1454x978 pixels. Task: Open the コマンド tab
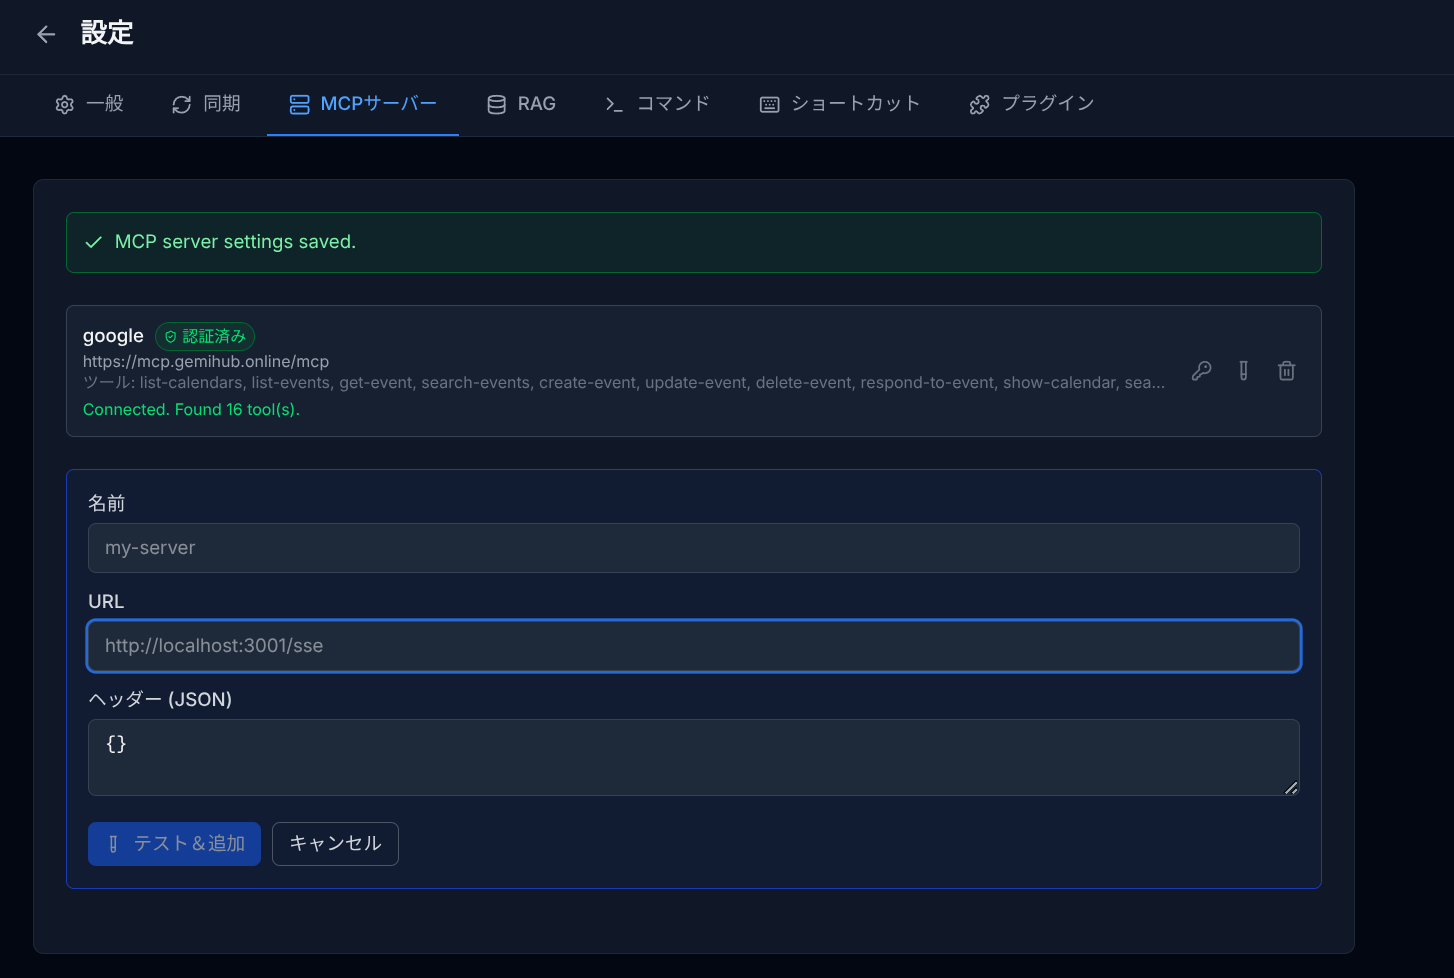coord(657,104)
